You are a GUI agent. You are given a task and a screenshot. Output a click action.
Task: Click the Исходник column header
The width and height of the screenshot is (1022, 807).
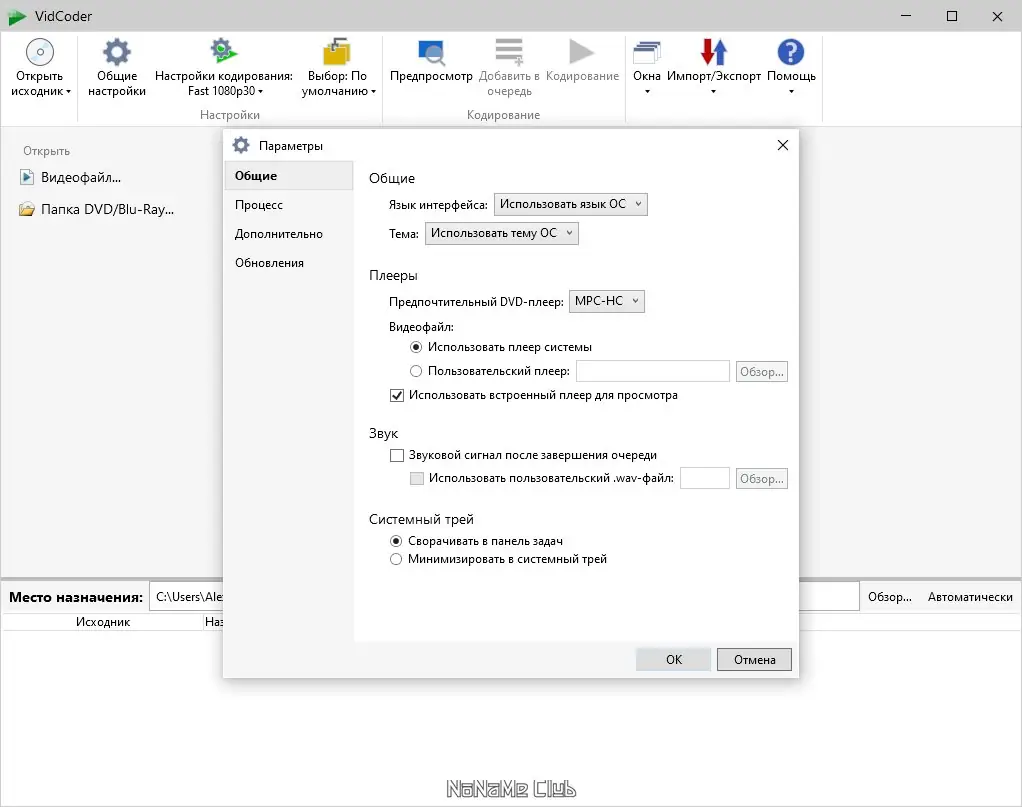pos(103,622)
